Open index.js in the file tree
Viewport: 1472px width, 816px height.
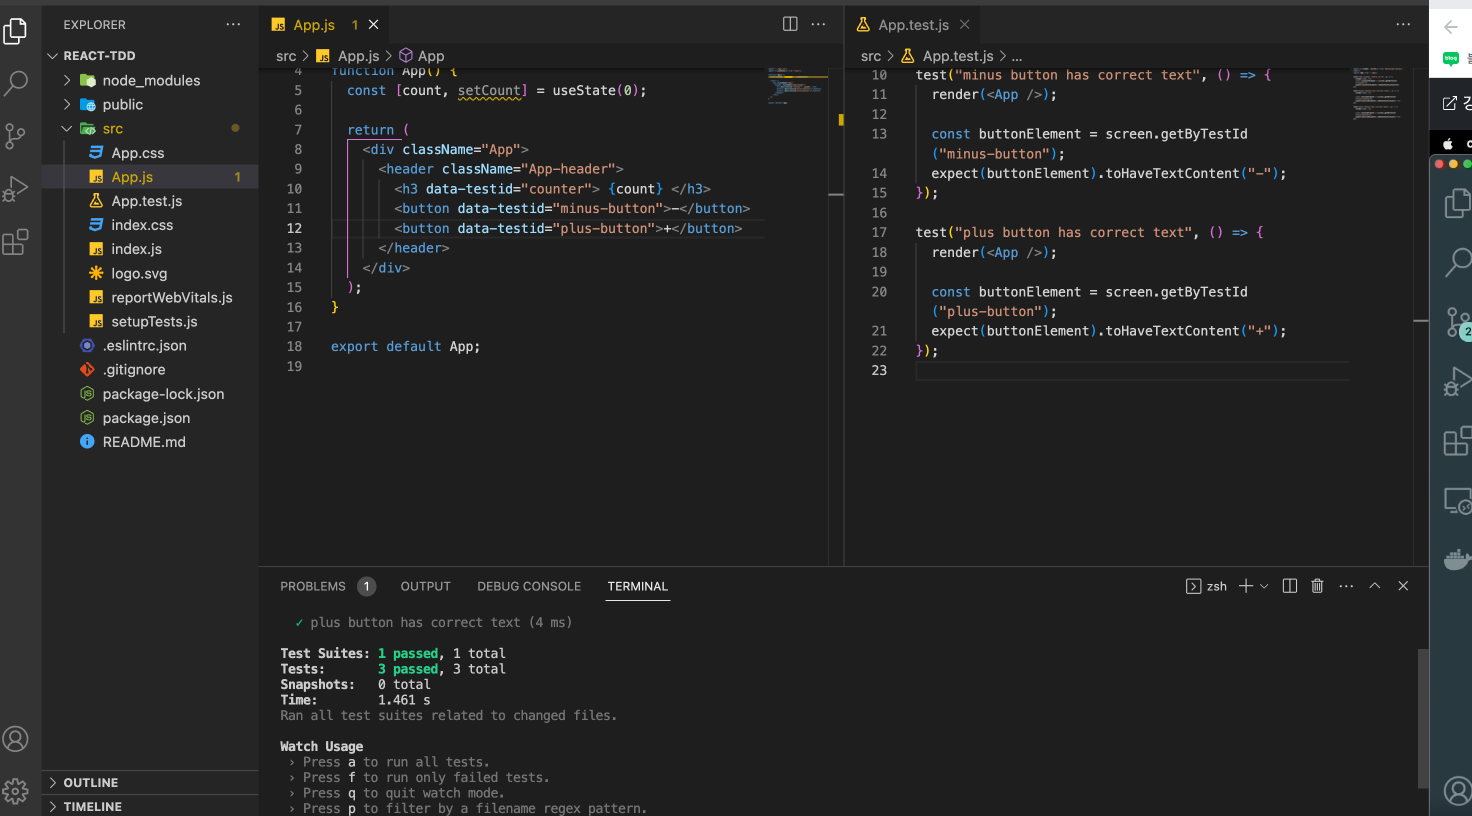click(150, 249)
